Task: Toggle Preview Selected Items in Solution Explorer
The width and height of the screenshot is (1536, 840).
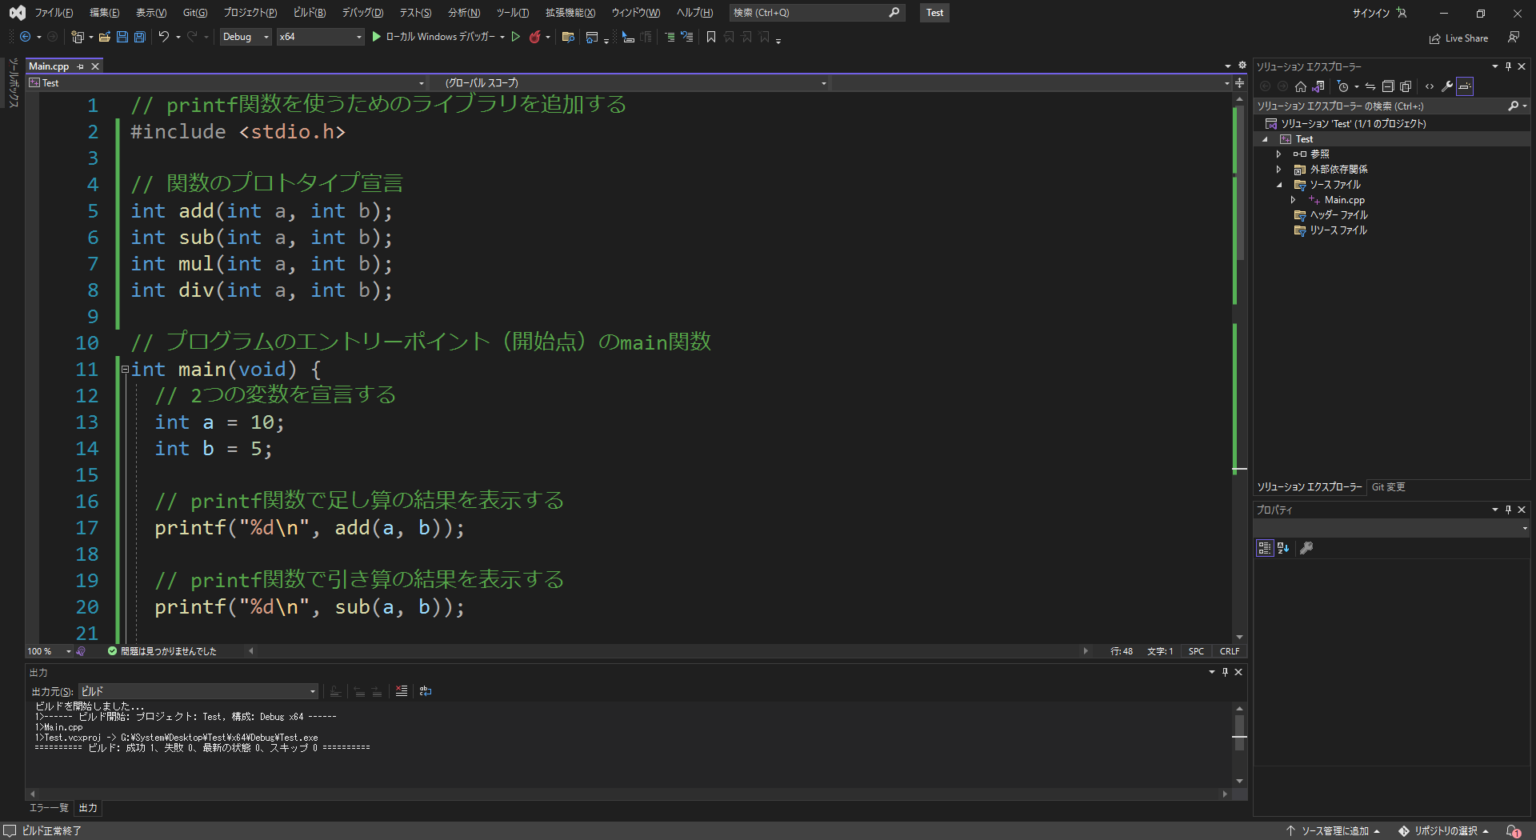Action: (1464, 87)
